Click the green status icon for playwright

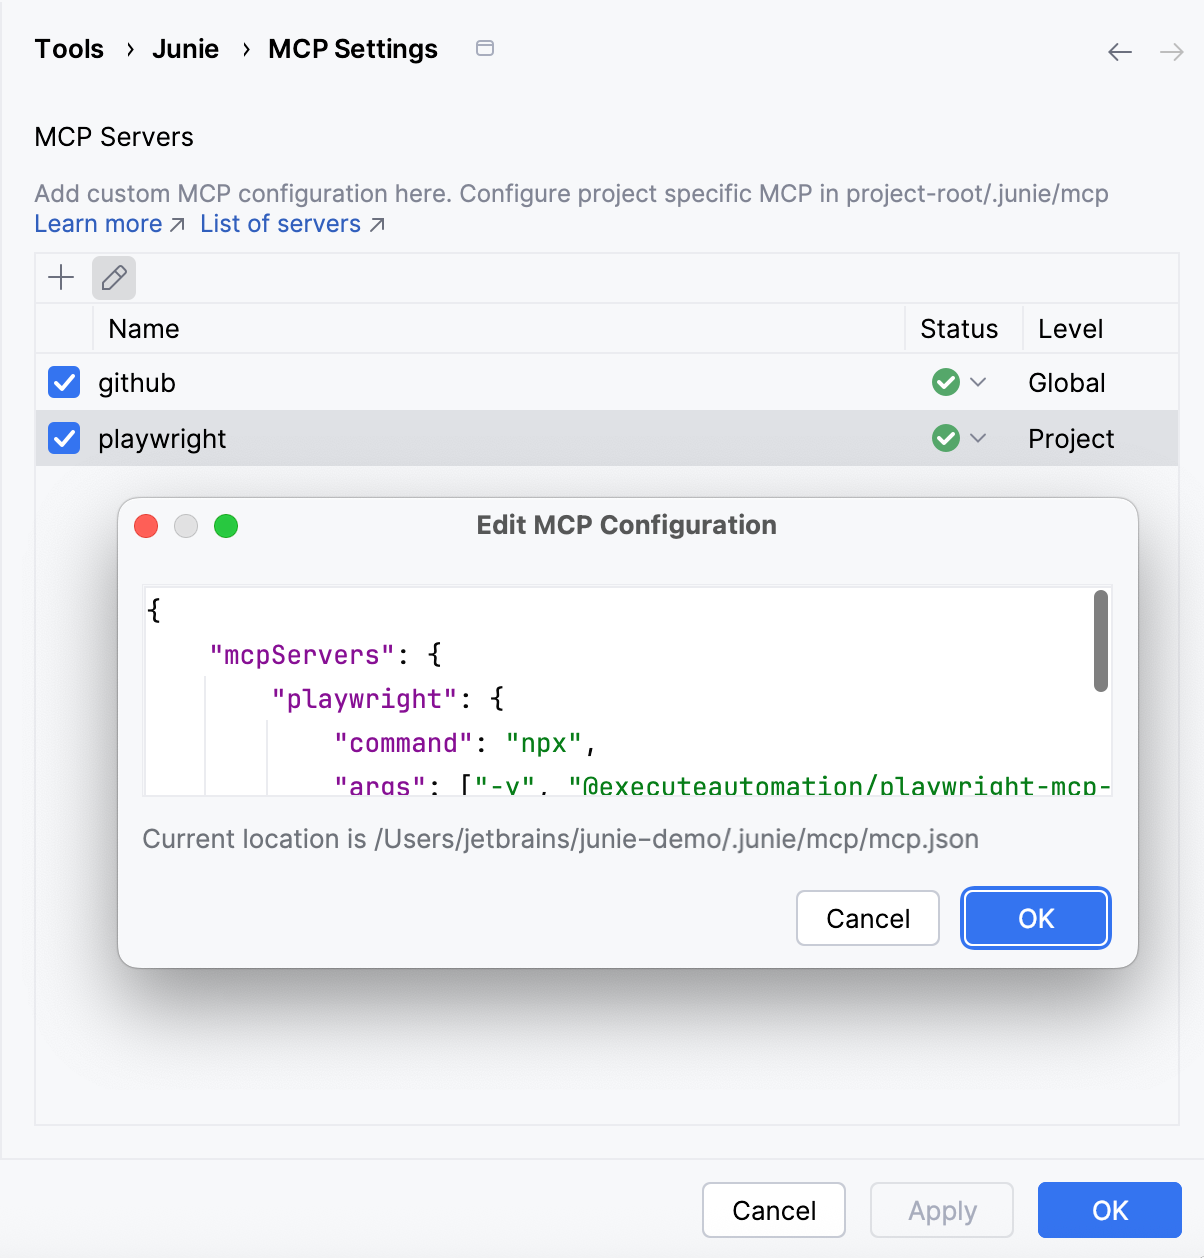946,438
